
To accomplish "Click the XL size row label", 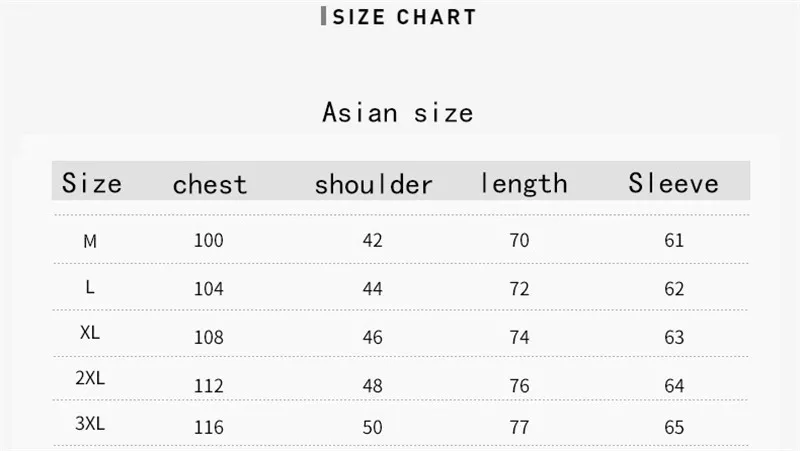I will (90, 333).
